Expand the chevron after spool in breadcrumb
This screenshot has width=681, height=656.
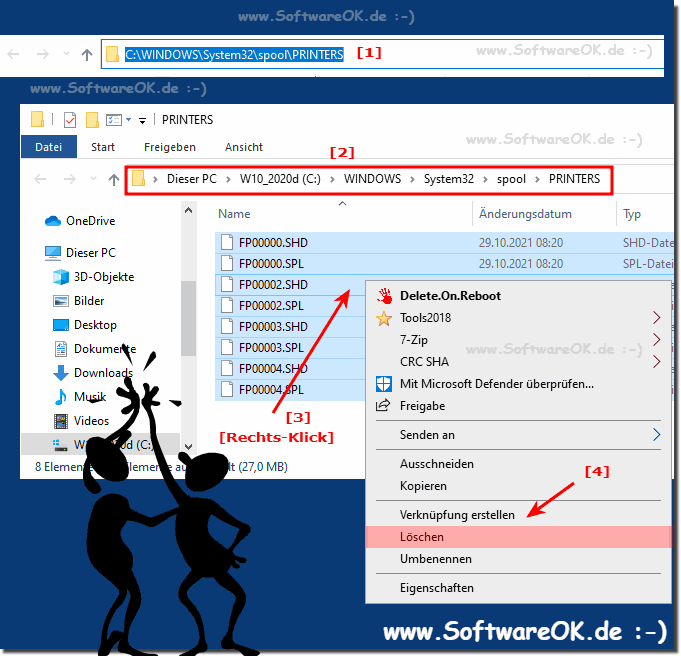[x=537, y=179]
